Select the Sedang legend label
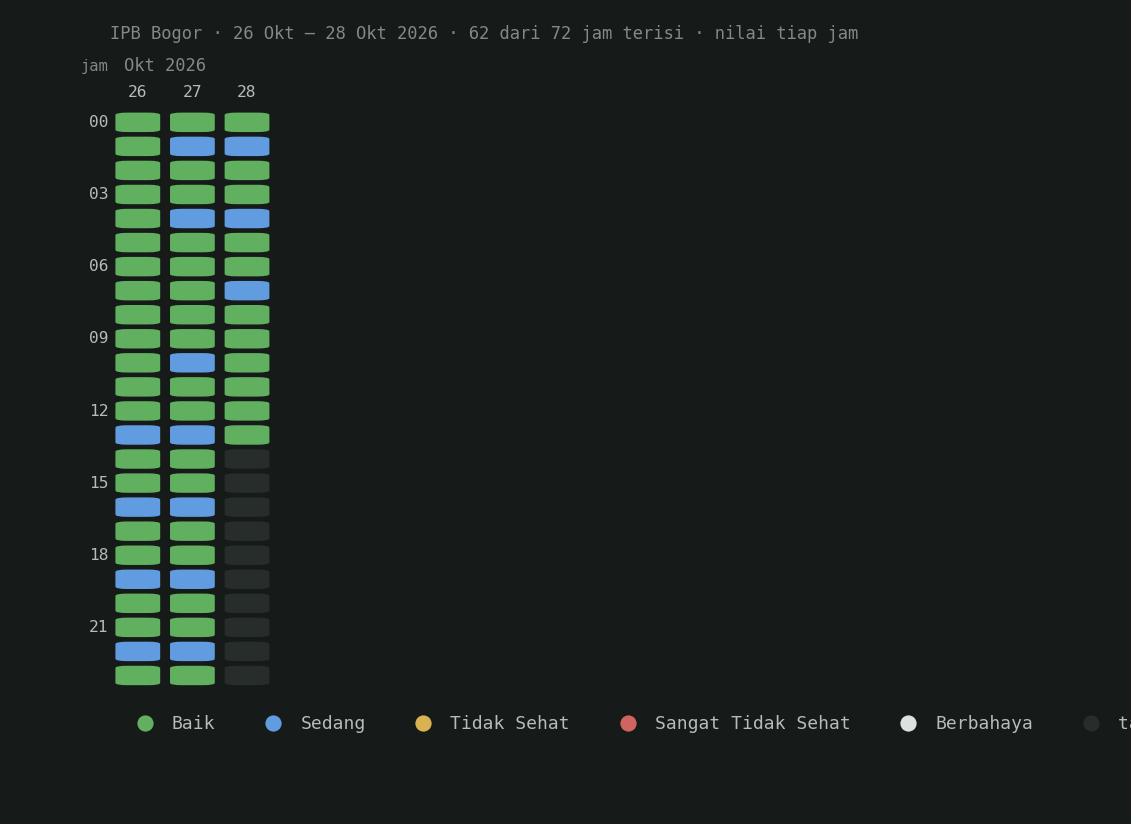Screen dimensions: 1131x824 333,723
